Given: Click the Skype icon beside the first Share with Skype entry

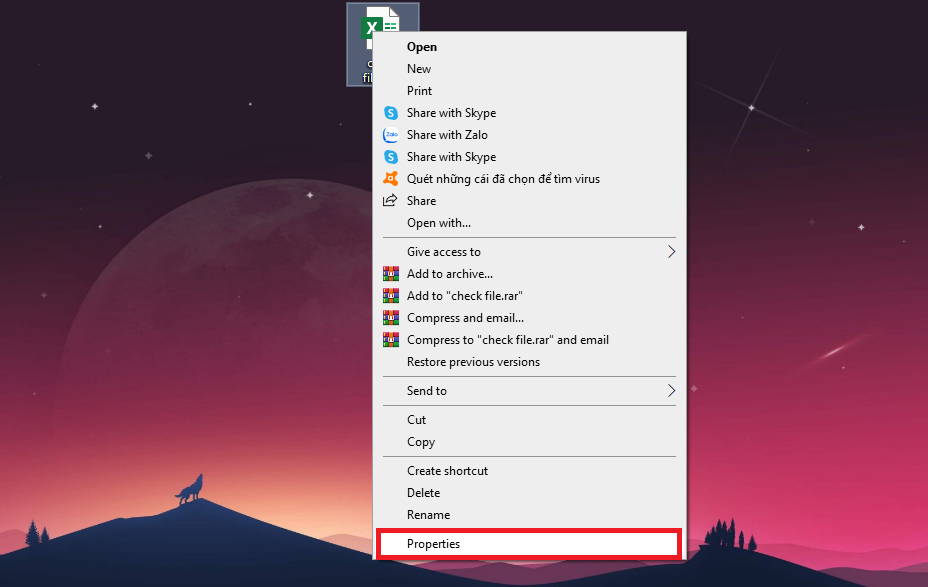Looking at the screenshot, I should [391, 113].
